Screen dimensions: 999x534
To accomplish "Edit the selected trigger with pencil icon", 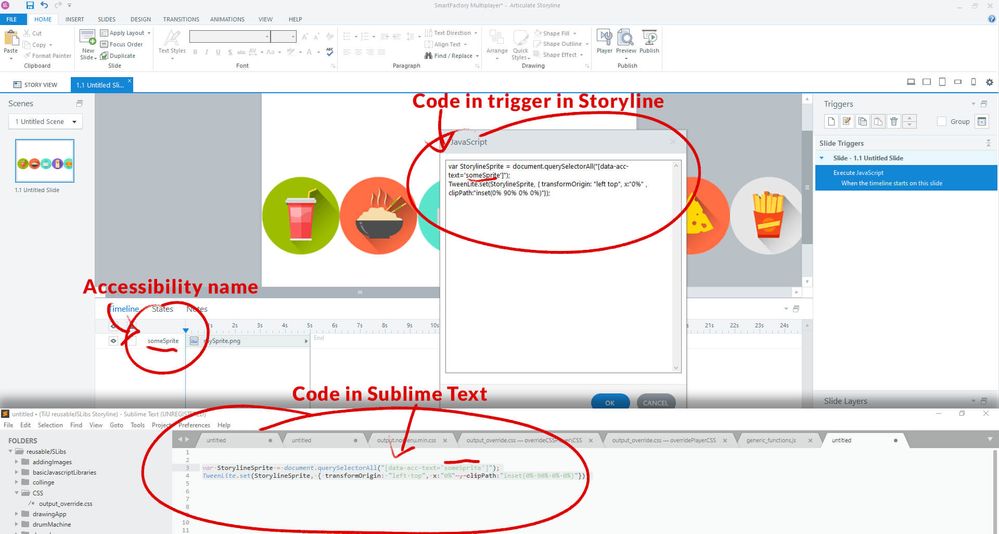I will [x=845, y=121].
